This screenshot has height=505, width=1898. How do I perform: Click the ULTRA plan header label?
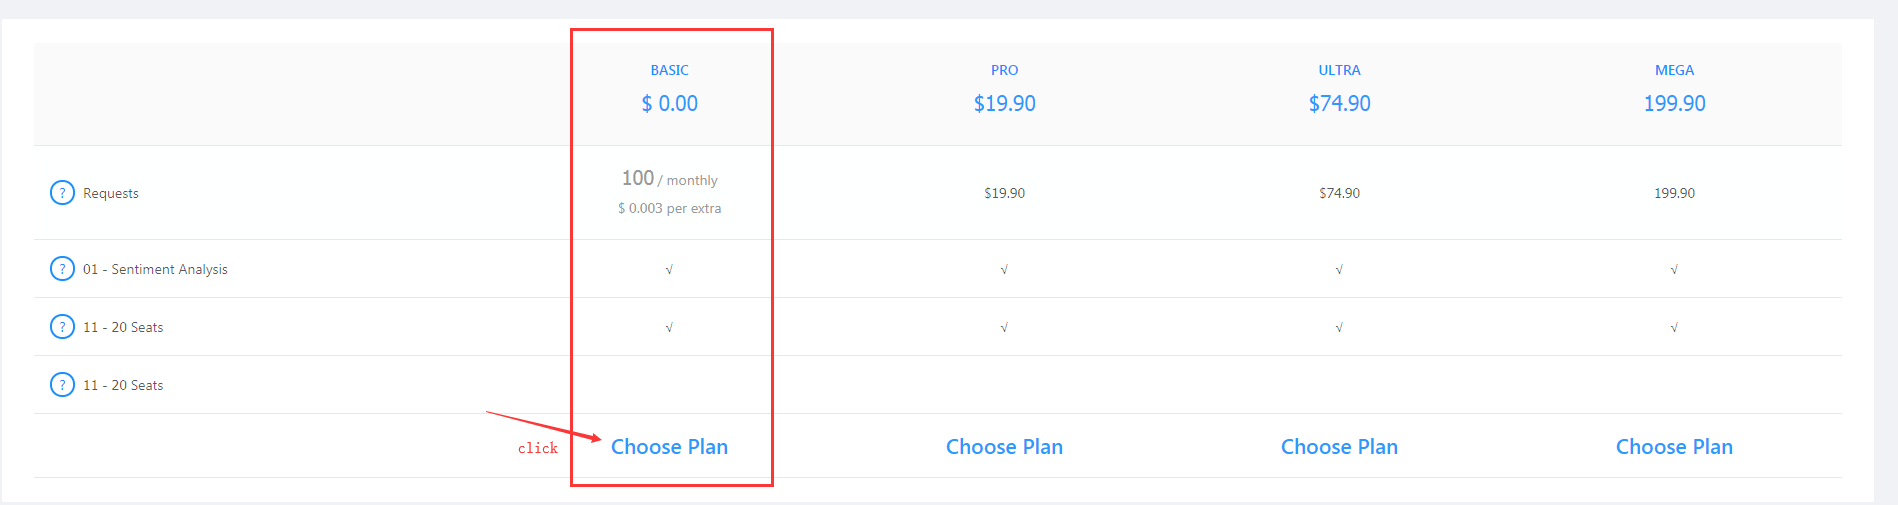click(1339, 70)
